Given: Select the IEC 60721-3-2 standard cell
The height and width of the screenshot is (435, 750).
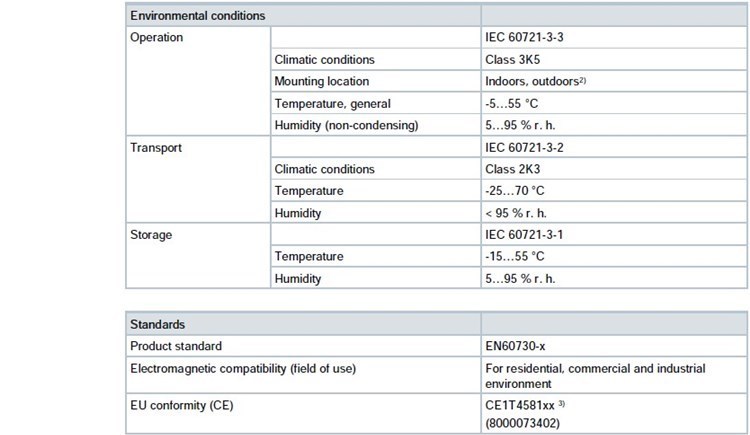Looking at the screenshot, I should [527, 147].
